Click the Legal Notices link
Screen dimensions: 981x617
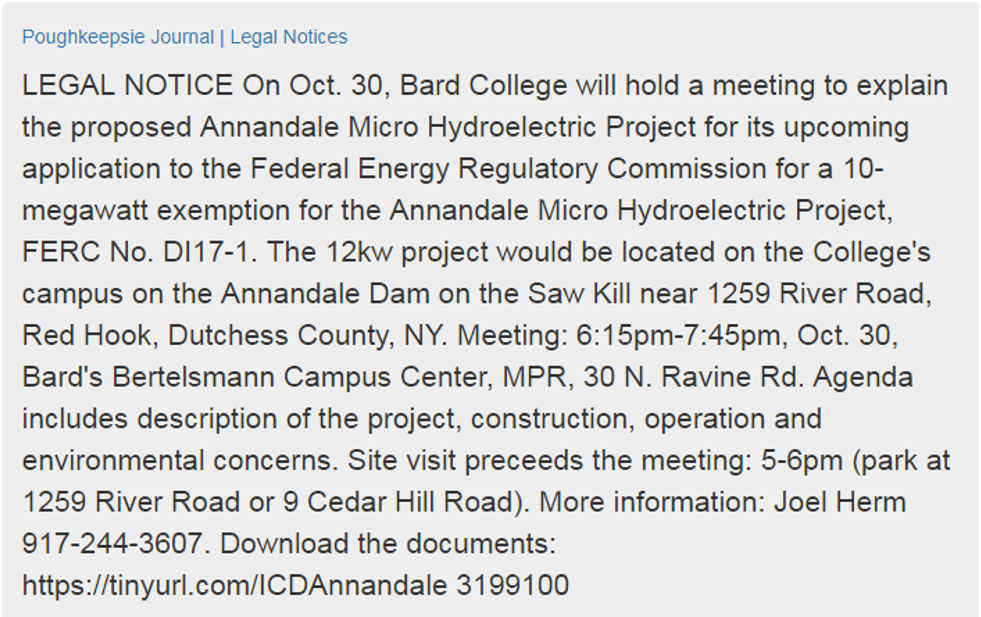tap(289, 37)
